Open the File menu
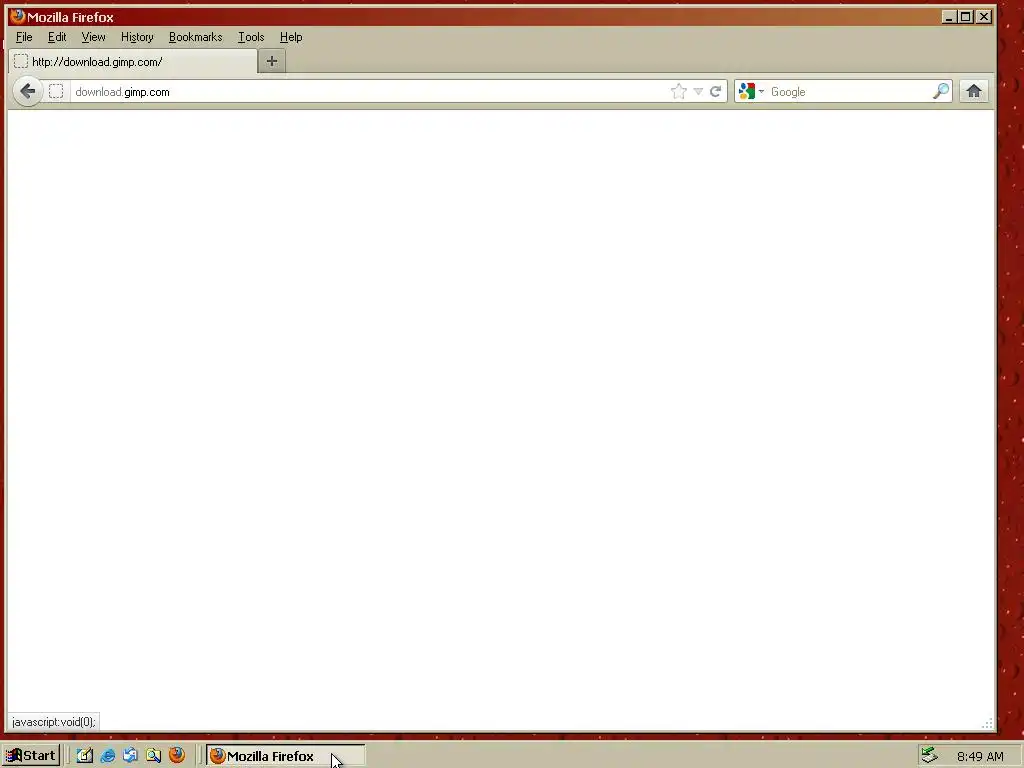 tap(24, 37)
